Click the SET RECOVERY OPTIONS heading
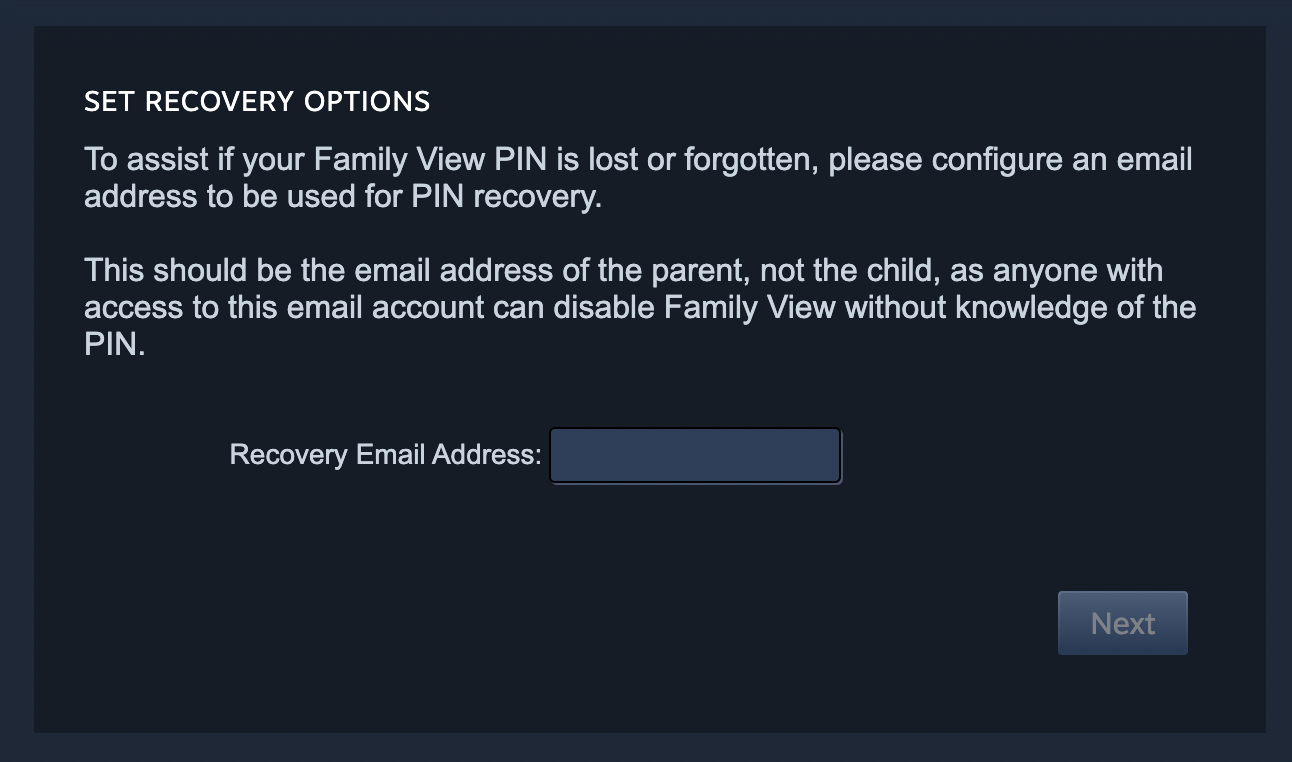Viewport: 1292px width, 762px height. [x=257, y=102]
